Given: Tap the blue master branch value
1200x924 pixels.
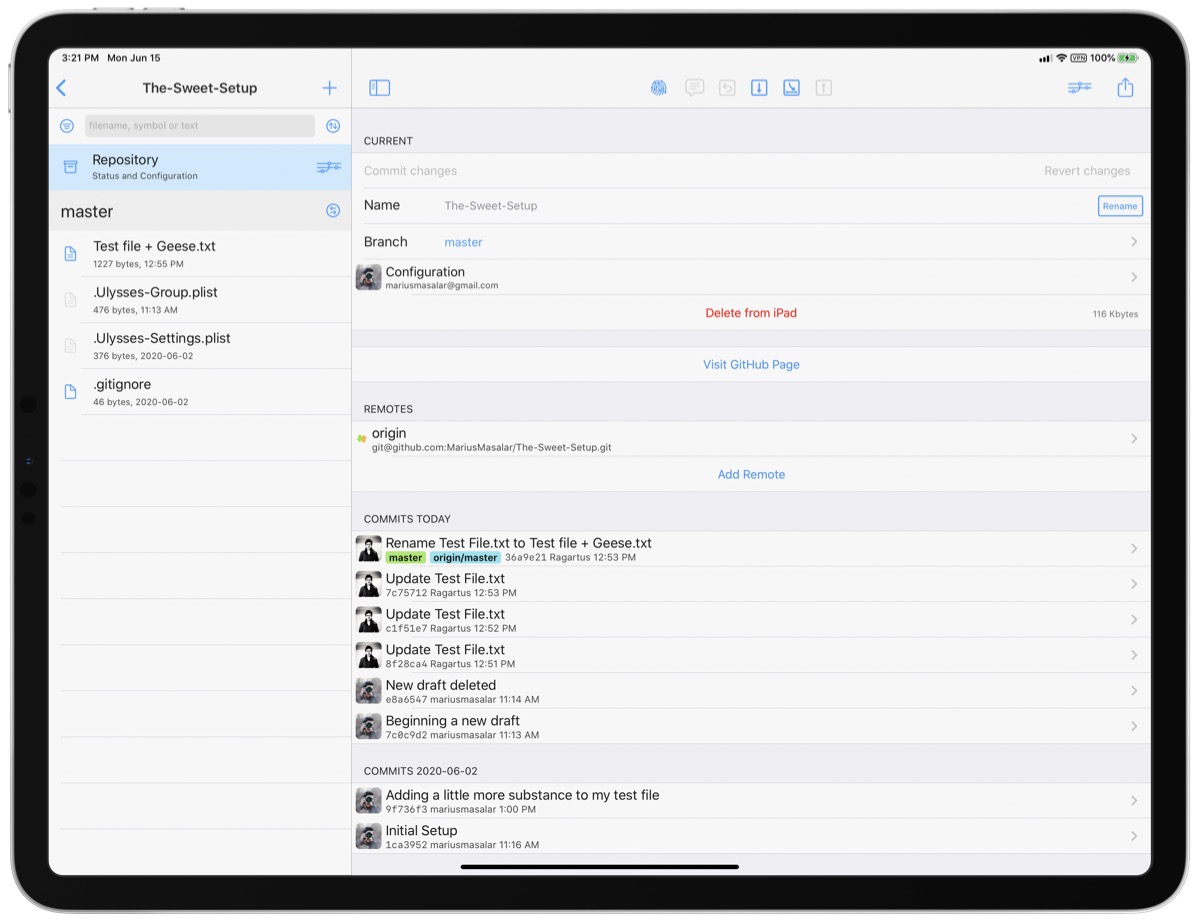Looking at the screenshot, I should 463,242.
